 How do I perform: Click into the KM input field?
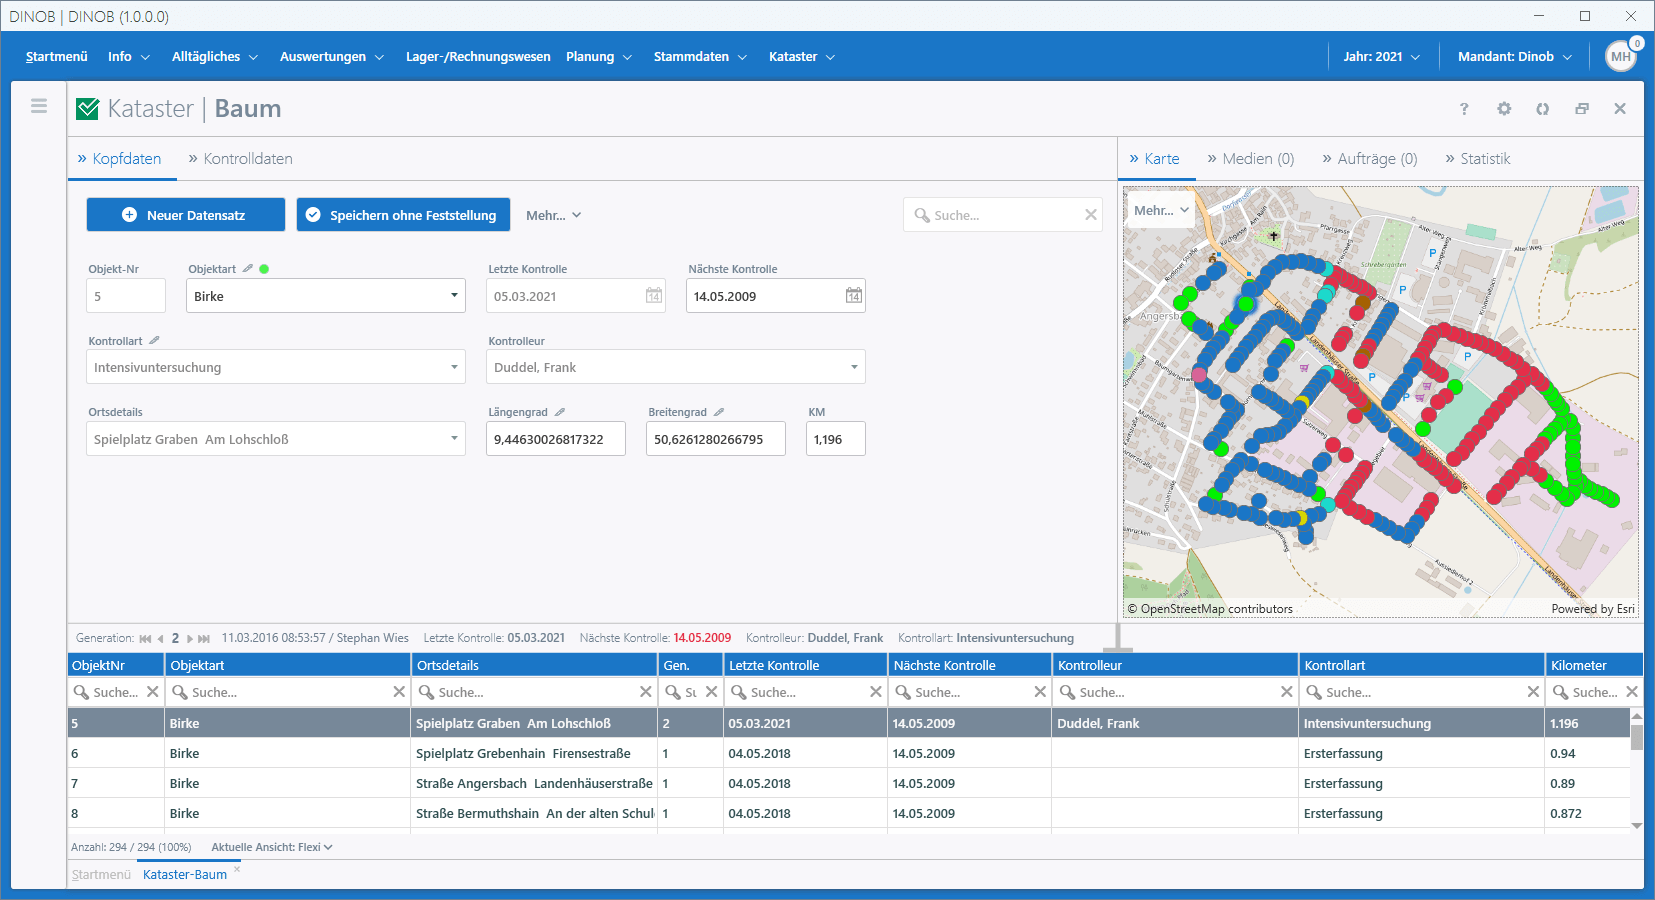pos(835,439)
